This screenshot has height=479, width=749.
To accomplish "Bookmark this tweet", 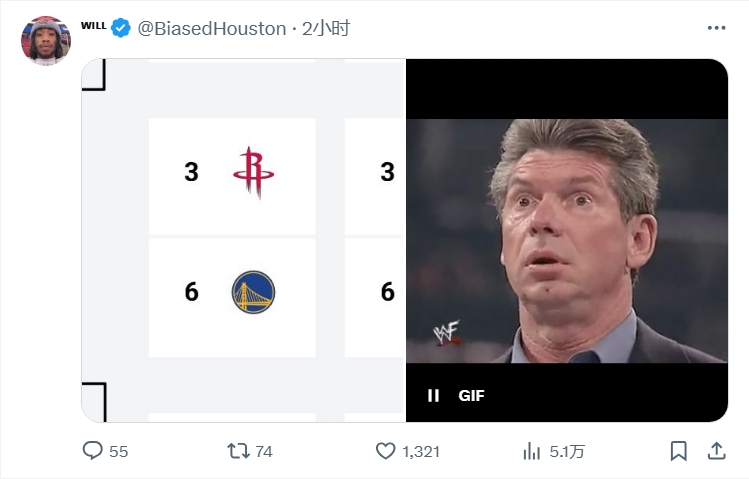I will pos(678,451).
